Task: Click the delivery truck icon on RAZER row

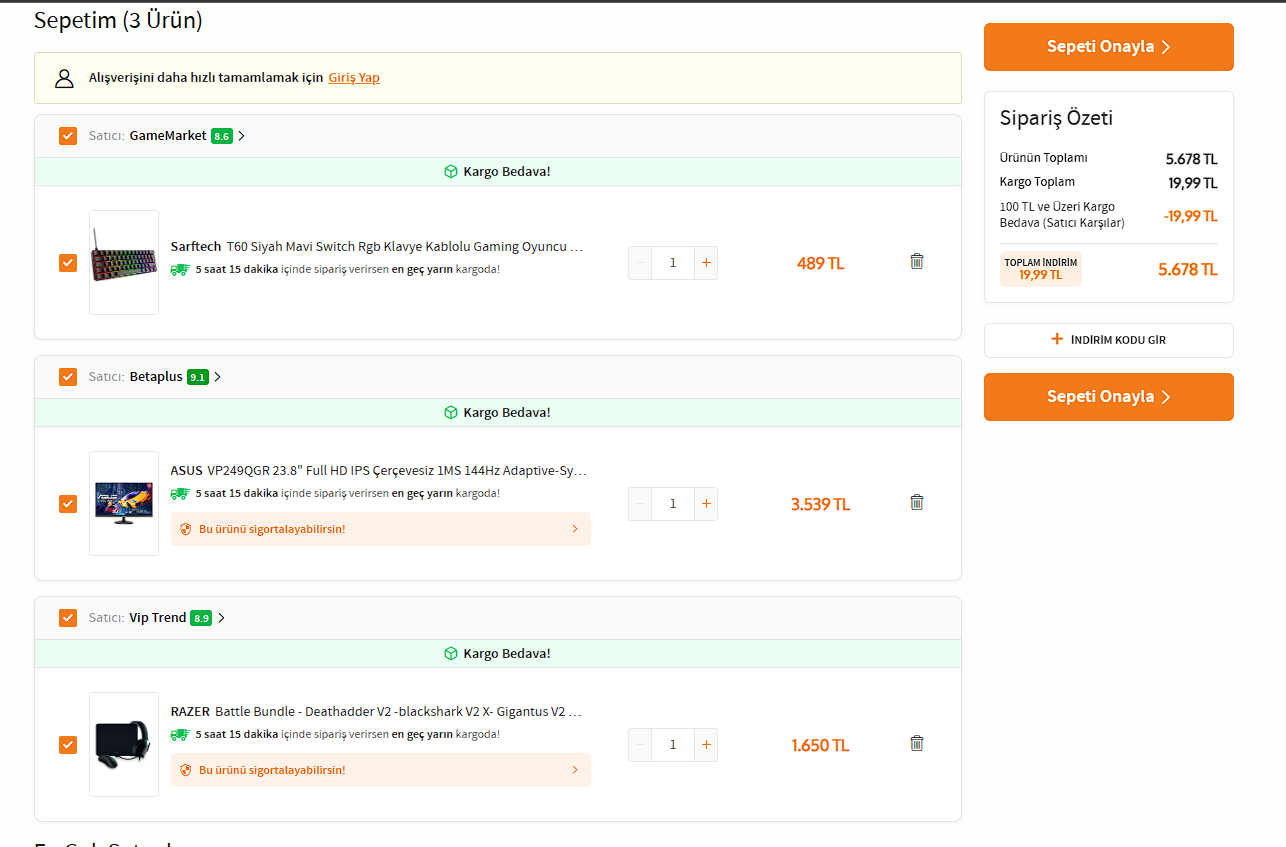Action: tap(180, 734)
